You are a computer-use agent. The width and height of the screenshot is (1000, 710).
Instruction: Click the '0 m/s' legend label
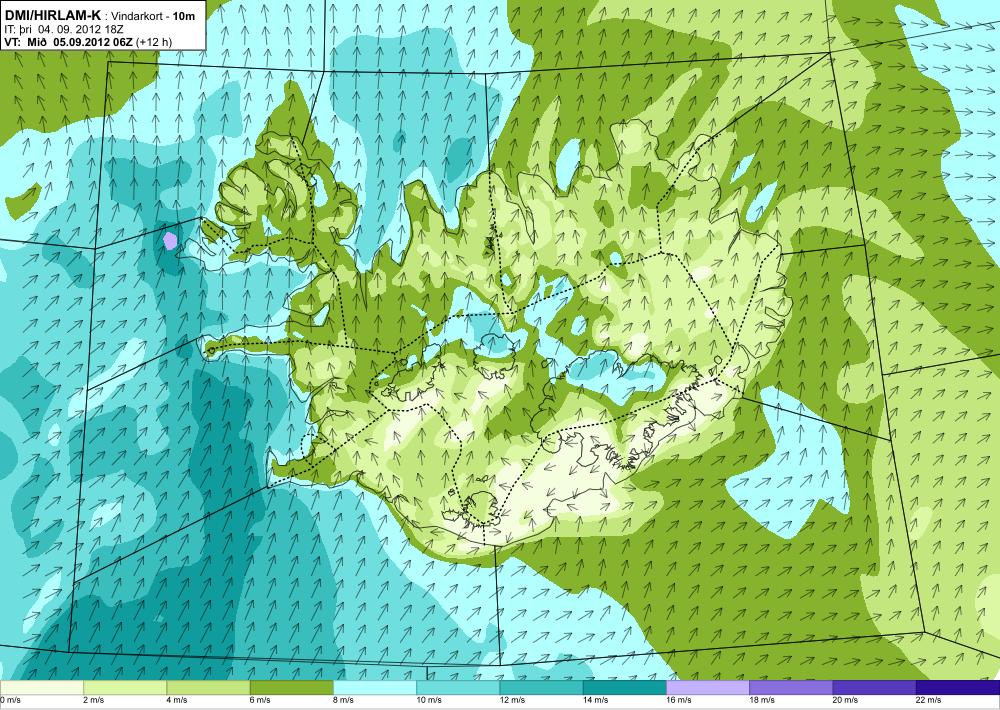(x=11, y=700)
